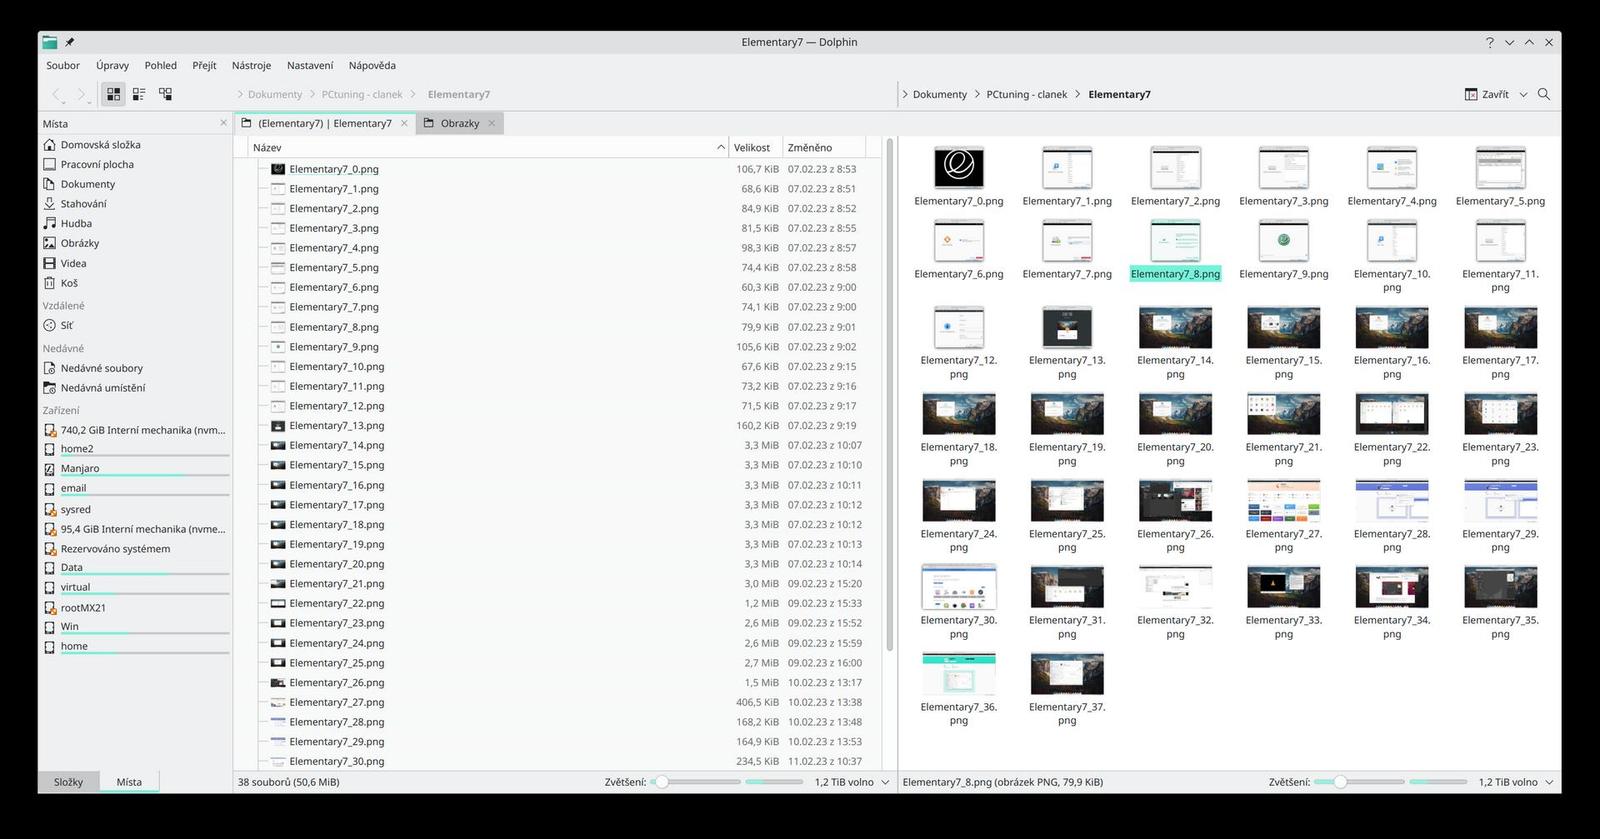This screenshot has height=839, width=1600.
Task: Click the pin icon in title bar
Action: pyautogui.click(x=69, y=42)
